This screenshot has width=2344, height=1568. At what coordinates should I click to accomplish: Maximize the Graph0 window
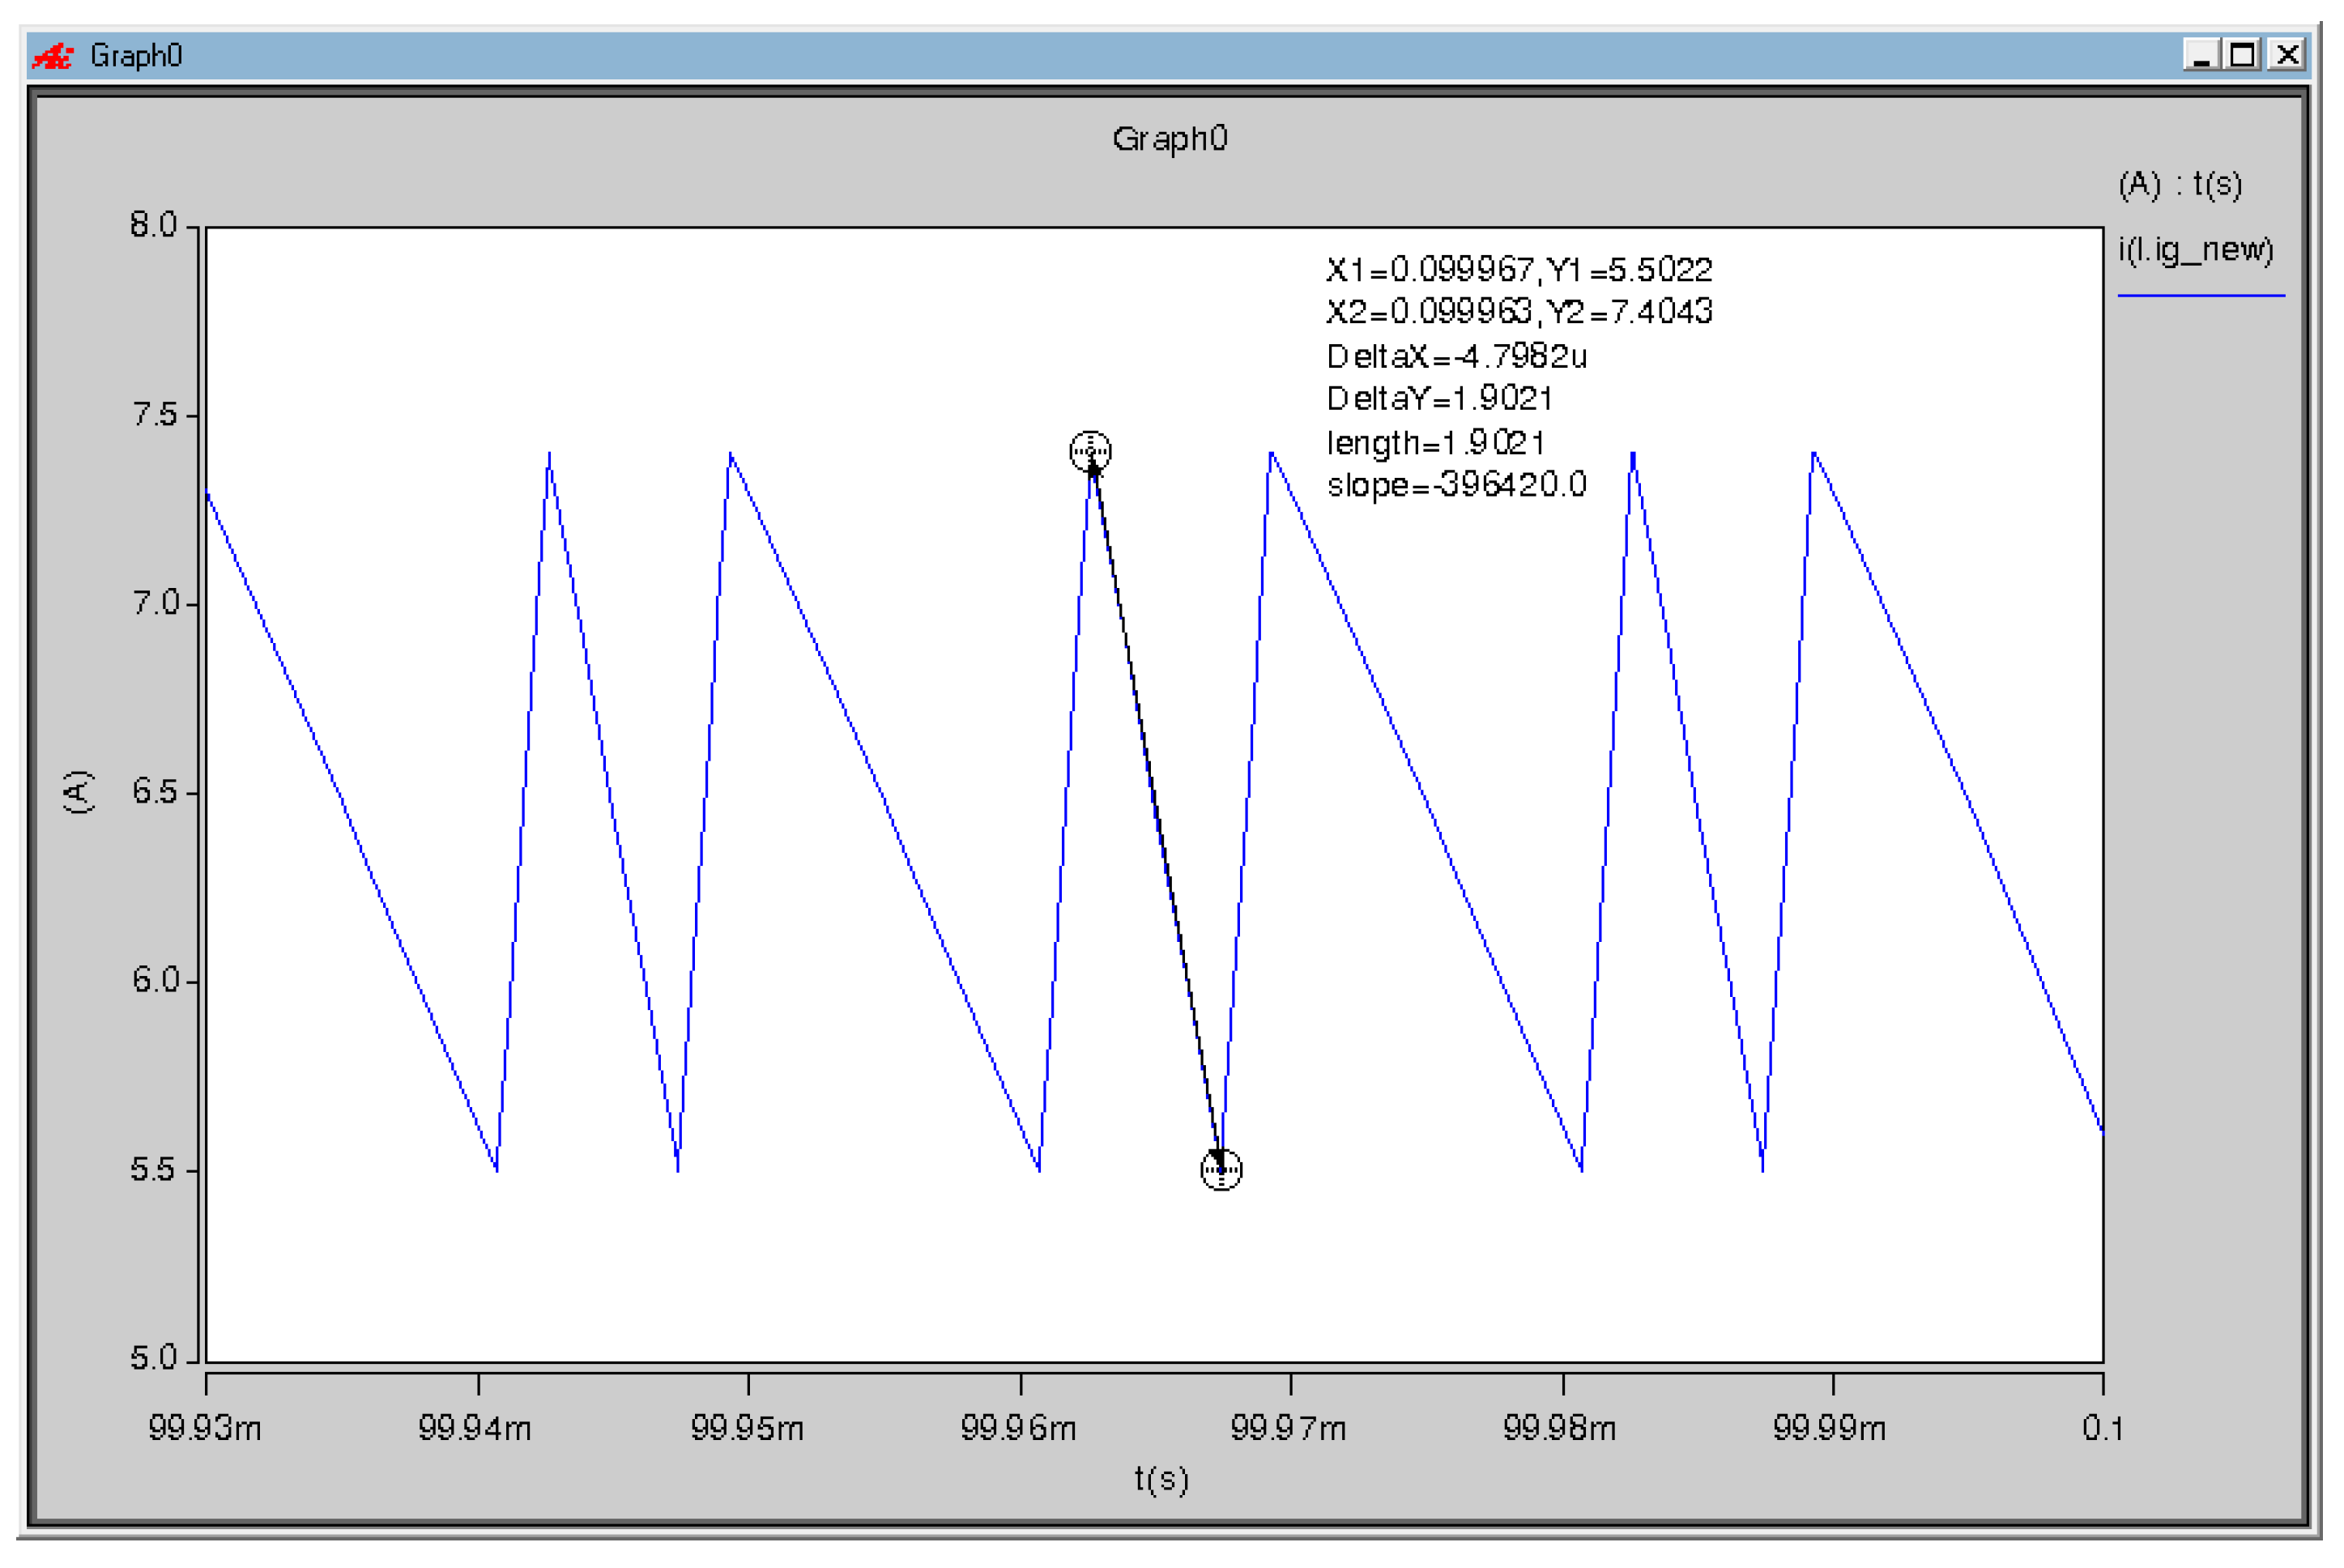pyautogui.click(x=2243, y=54)
